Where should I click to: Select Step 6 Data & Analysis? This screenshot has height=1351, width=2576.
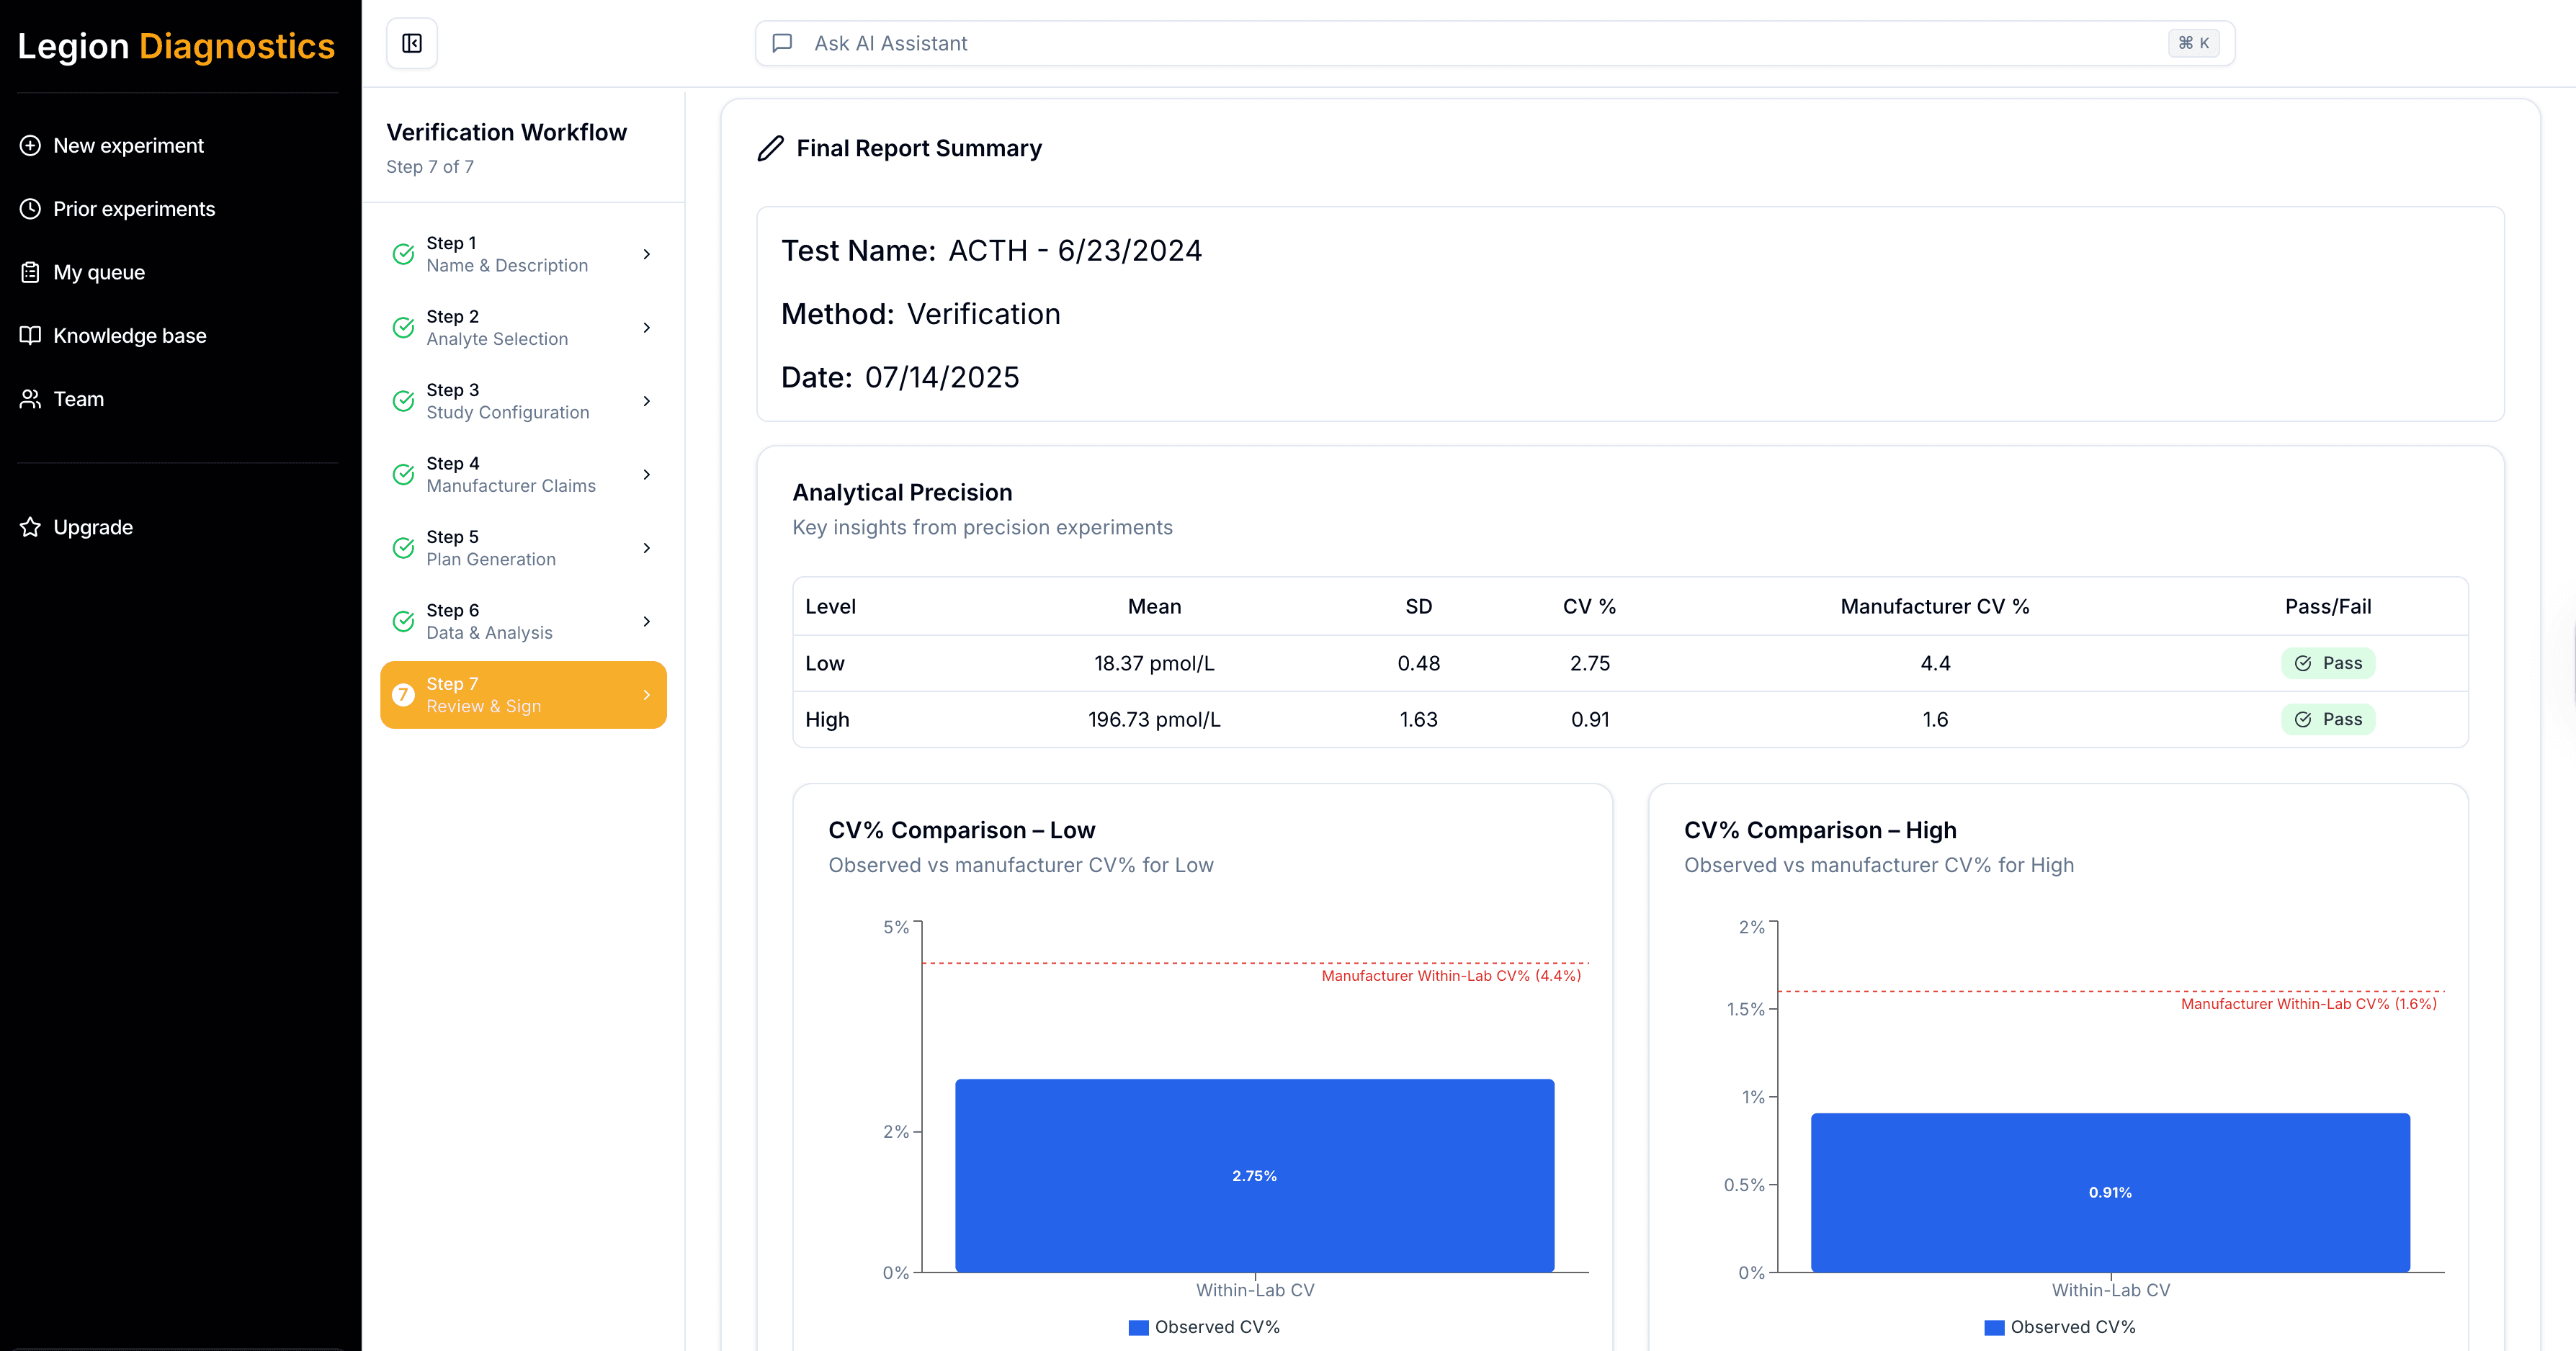523,621
